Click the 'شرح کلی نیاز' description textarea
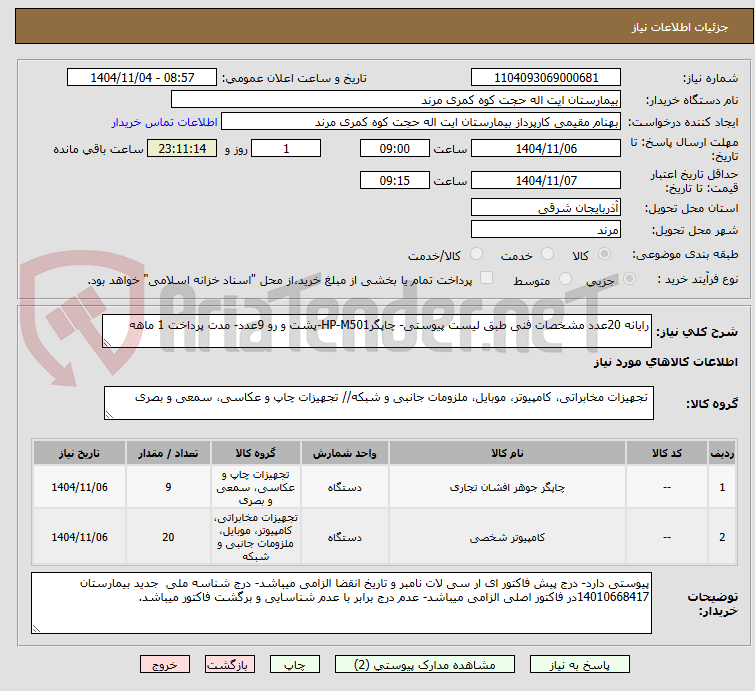 point(377,331)
